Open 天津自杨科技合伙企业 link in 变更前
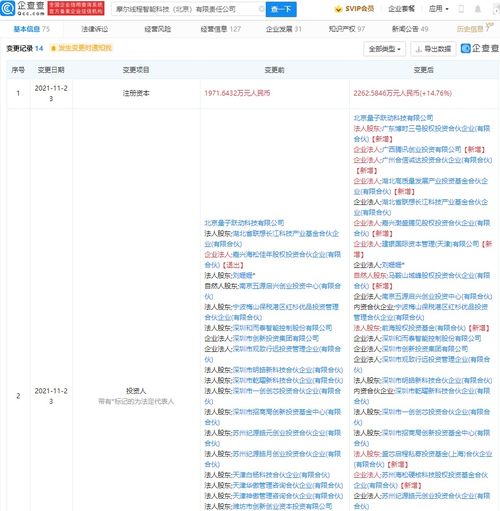The width and height of the screenshot is (500, 511). 281,475
